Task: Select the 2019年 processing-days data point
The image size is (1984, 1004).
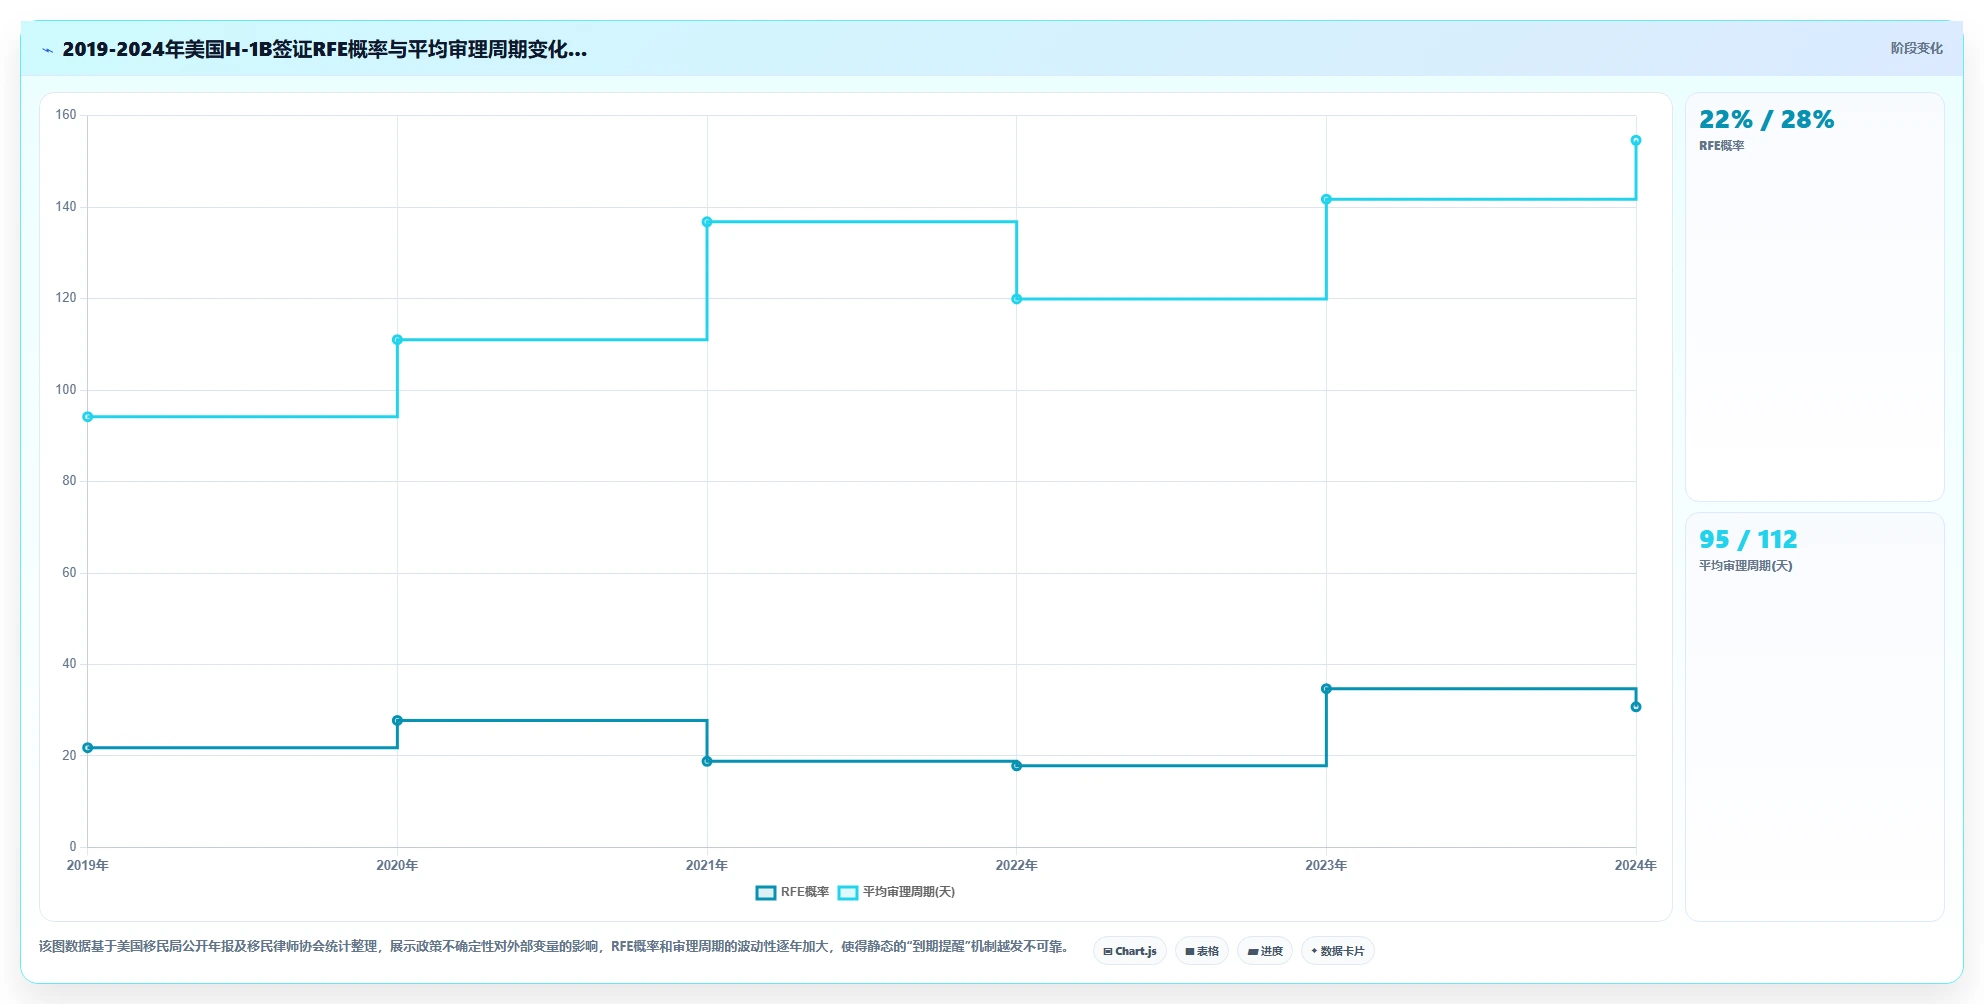Action: (88, 417)
